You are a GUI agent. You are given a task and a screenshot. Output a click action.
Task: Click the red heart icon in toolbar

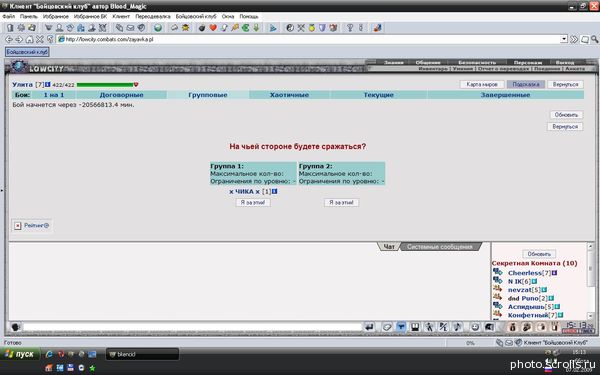213,28
